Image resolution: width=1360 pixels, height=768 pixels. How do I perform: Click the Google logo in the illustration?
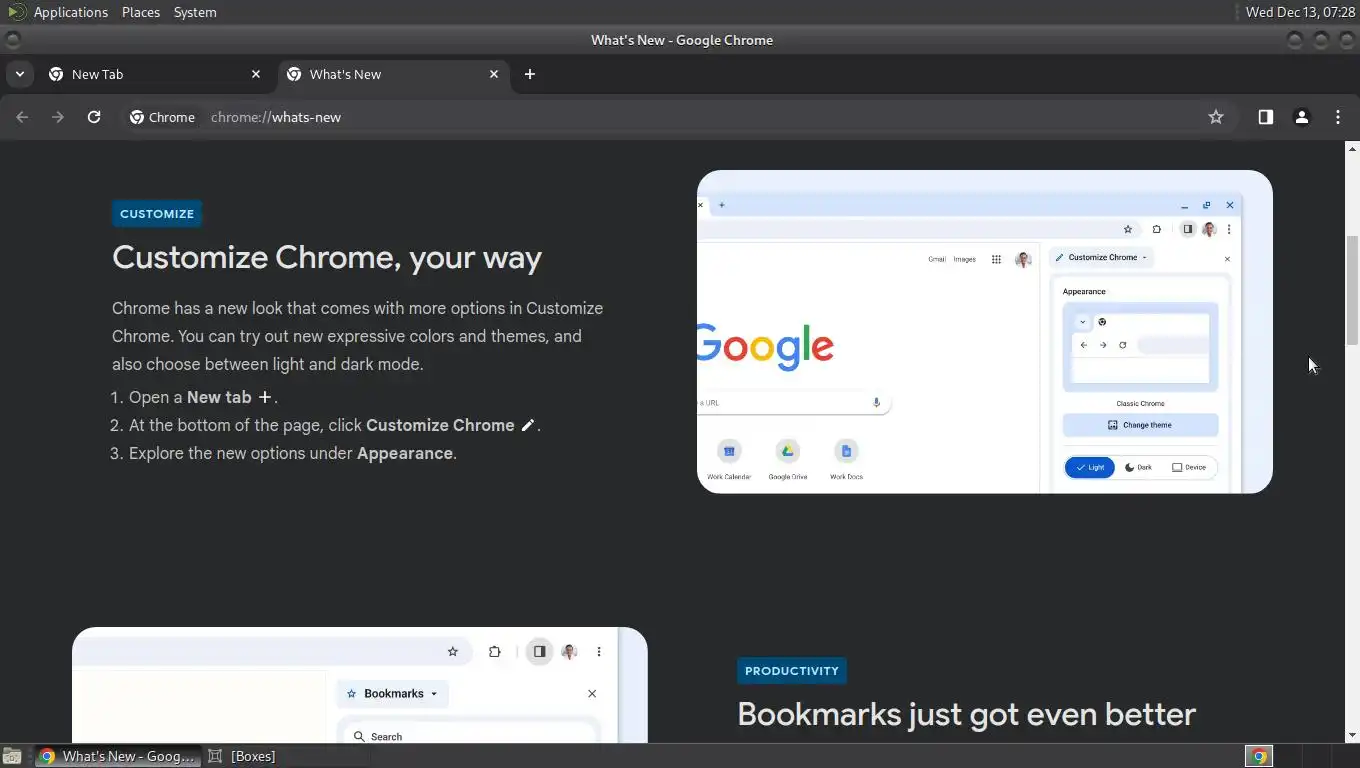pyautogui.click(x=766, y=346)
